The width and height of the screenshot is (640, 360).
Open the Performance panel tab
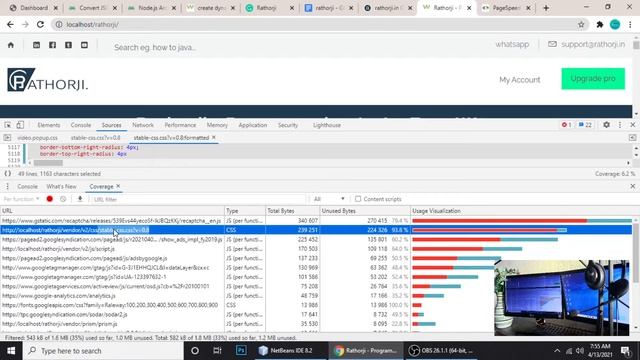[180, 125]
